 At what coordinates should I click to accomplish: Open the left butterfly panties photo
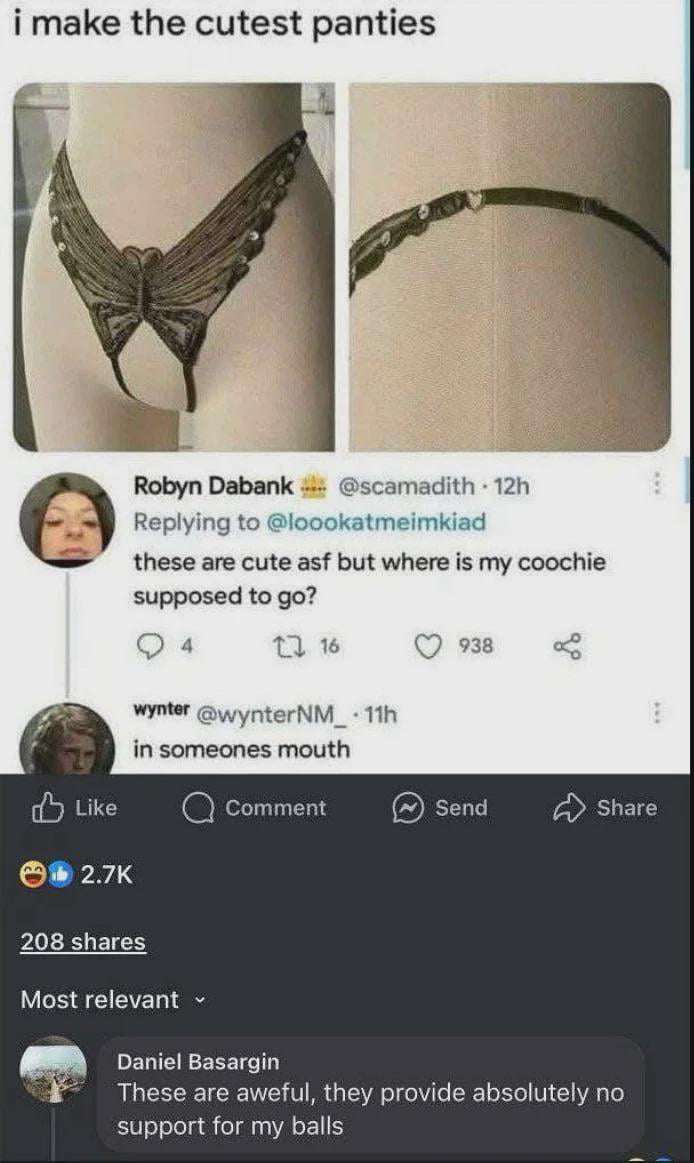(x=170, y=265)
